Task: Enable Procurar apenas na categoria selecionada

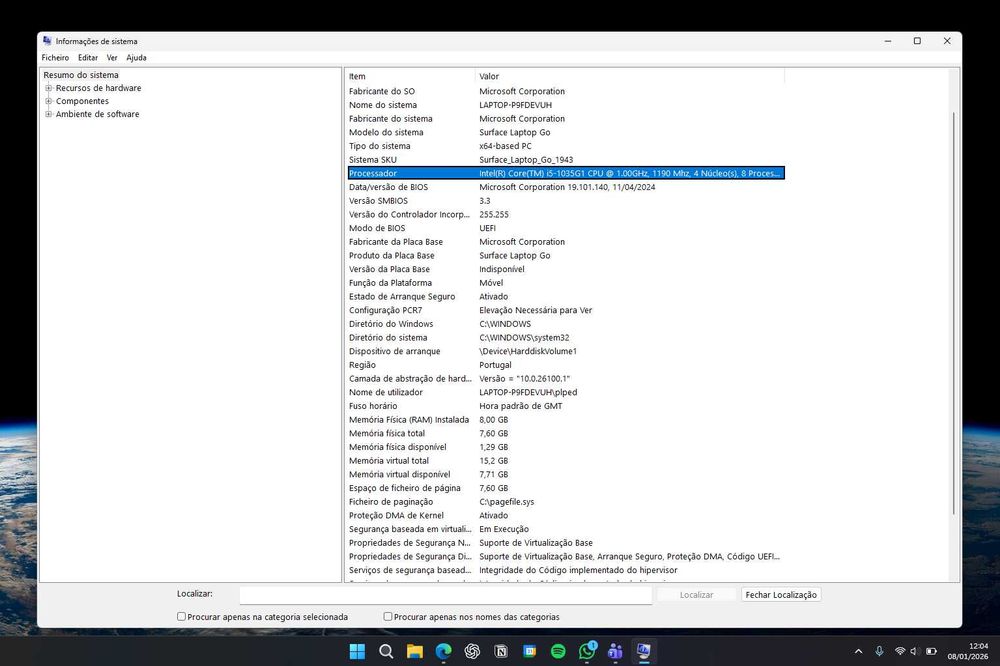Action: click(x=181, y=617)
